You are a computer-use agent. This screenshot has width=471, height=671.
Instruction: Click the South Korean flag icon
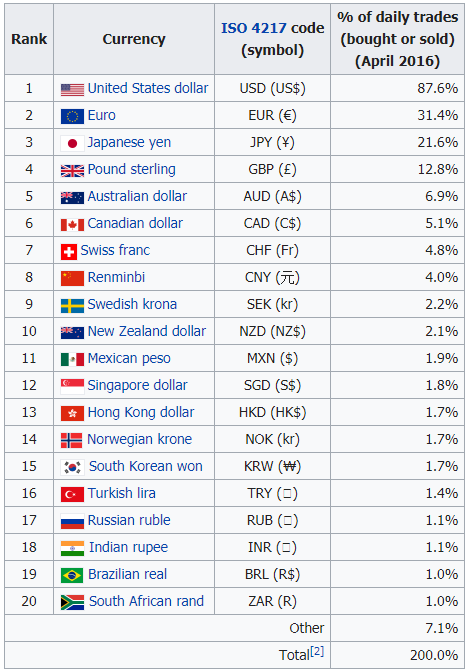(x=72, y=467)
